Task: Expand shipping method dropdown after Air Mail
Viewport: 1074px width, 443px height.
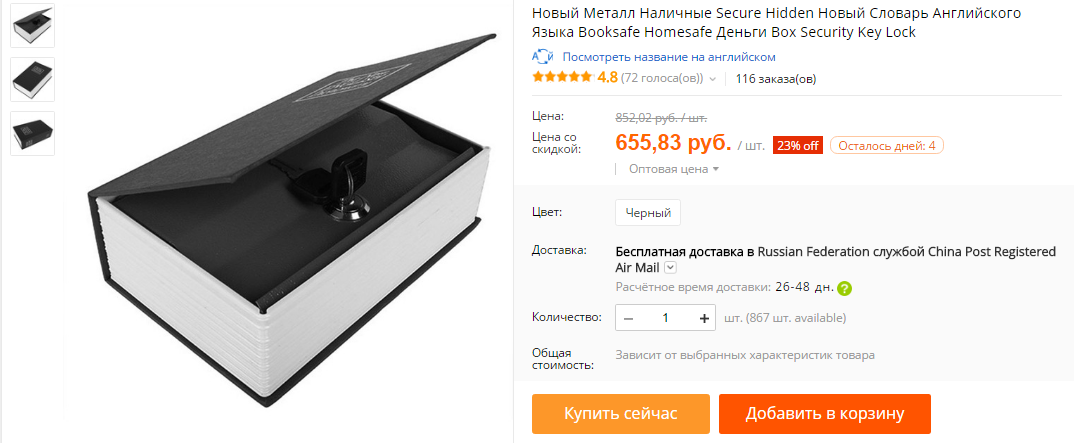Action: [x=671, y=268]
